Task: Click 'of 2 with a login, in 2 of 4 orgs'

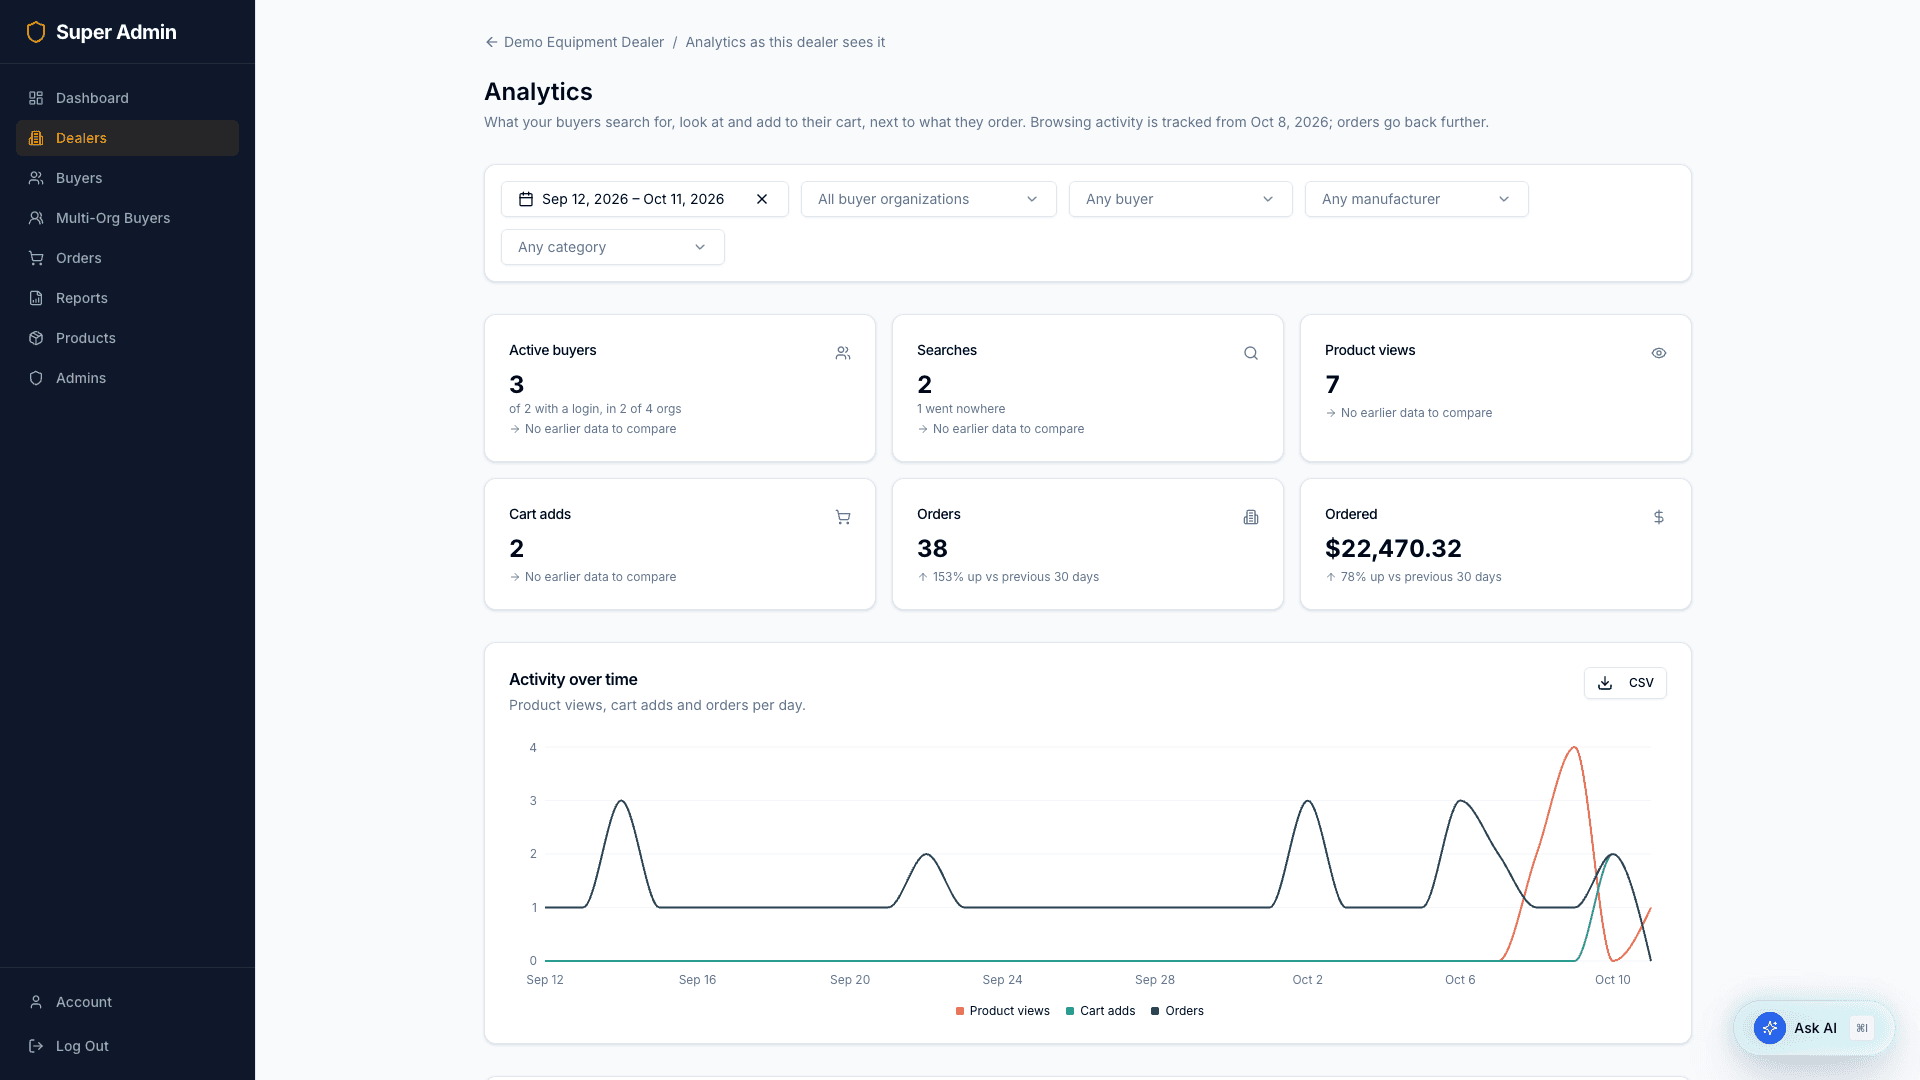Action: (x=595, y=409)
